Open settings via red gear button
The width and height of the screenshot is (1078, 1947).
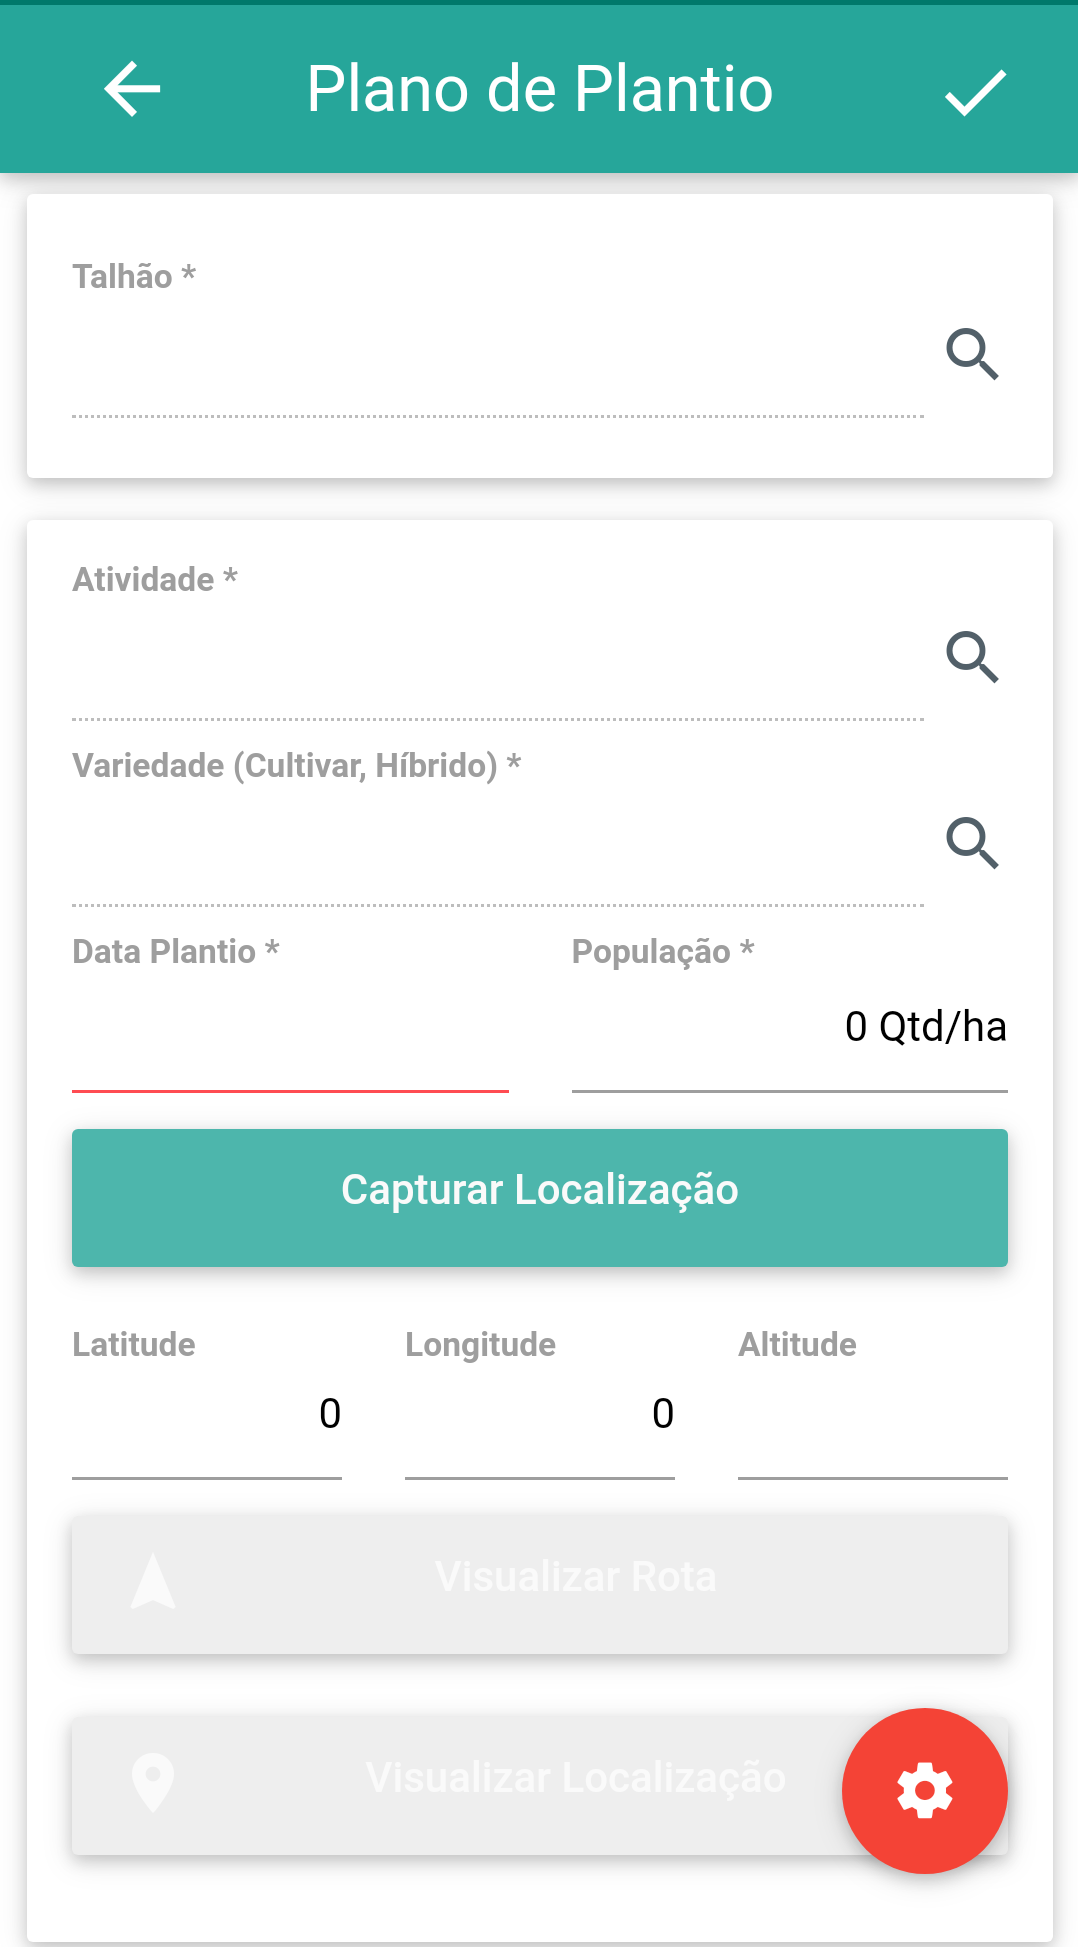(x=924, y=1790)
